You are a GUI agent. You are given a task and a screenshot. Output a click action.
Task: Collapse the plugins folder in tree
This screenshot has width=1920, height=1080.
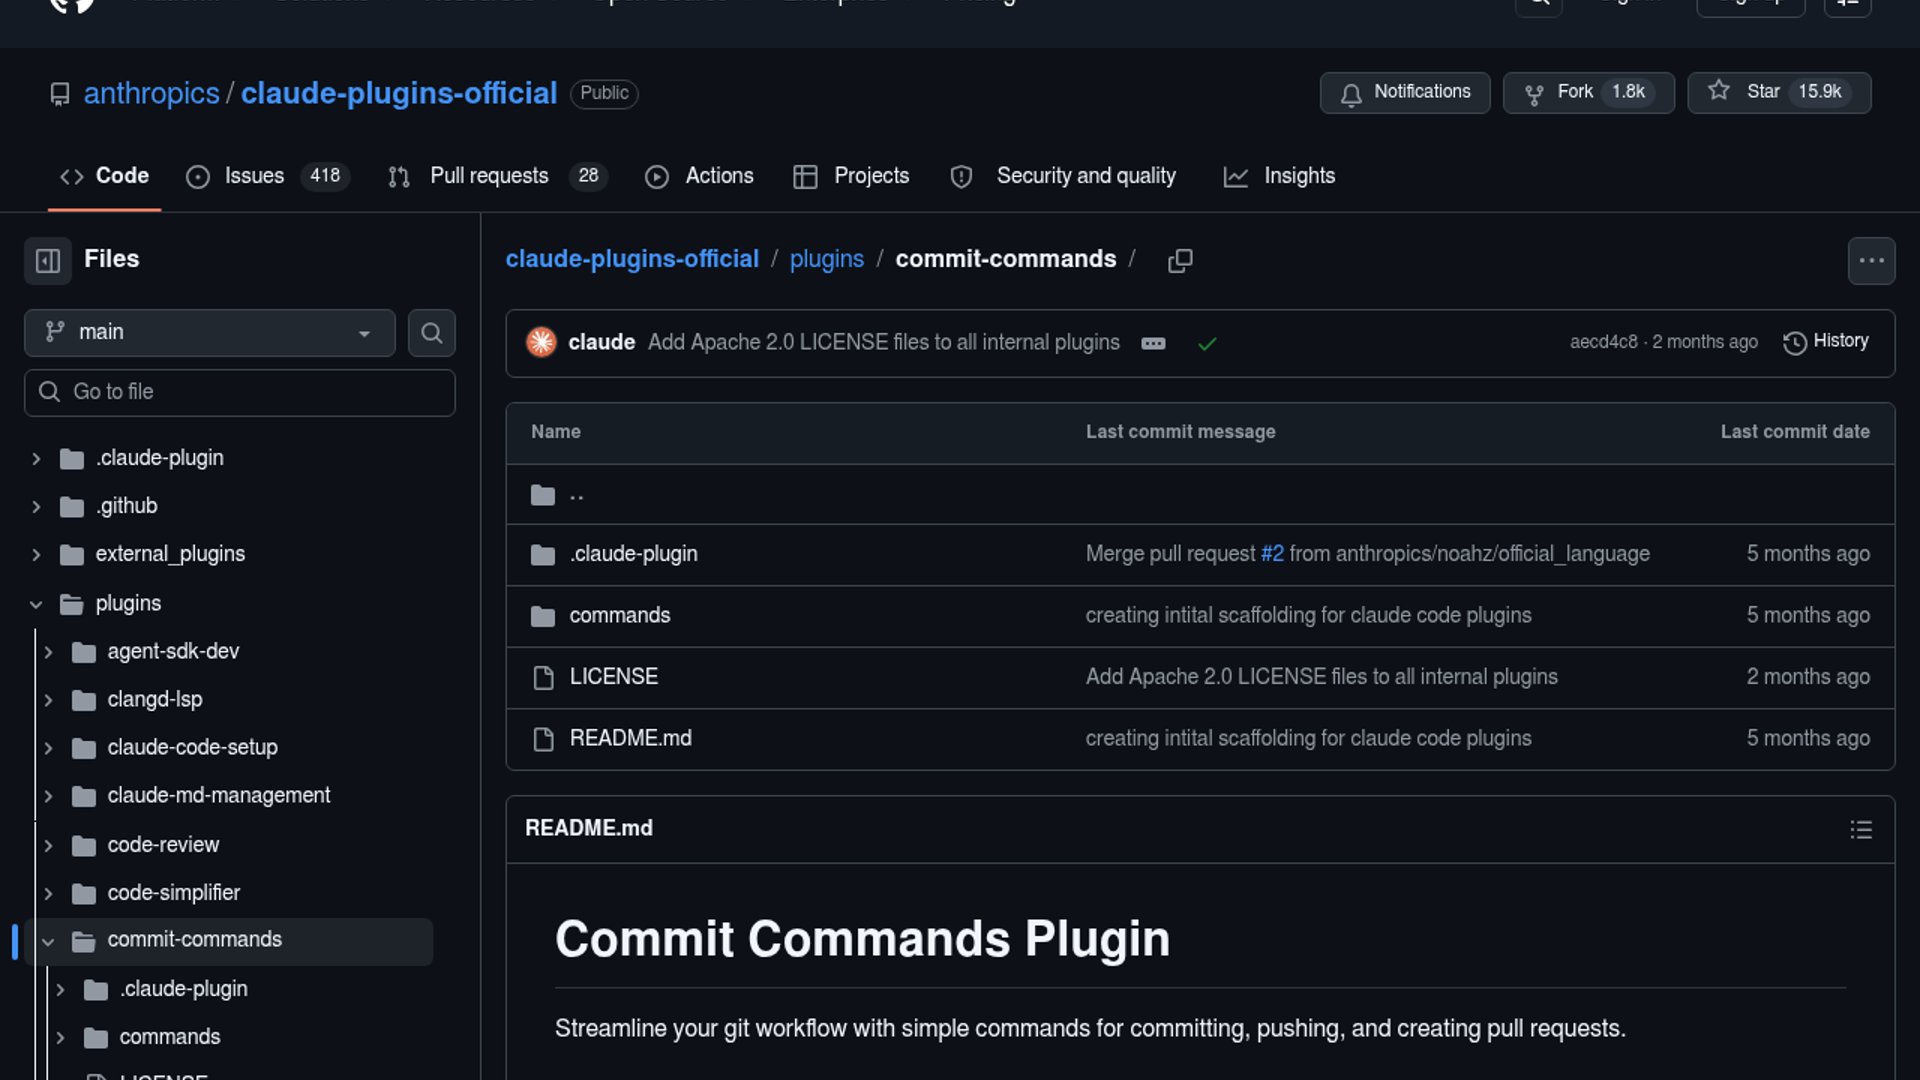pos(36,604)
